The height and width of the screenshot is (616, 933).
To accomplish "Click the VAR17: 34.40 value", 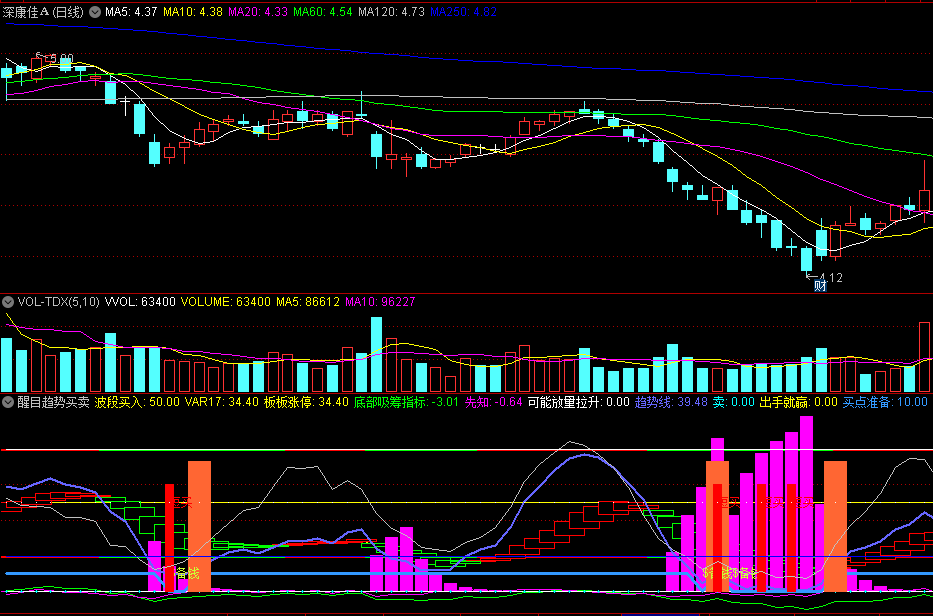I will [221, 402].
